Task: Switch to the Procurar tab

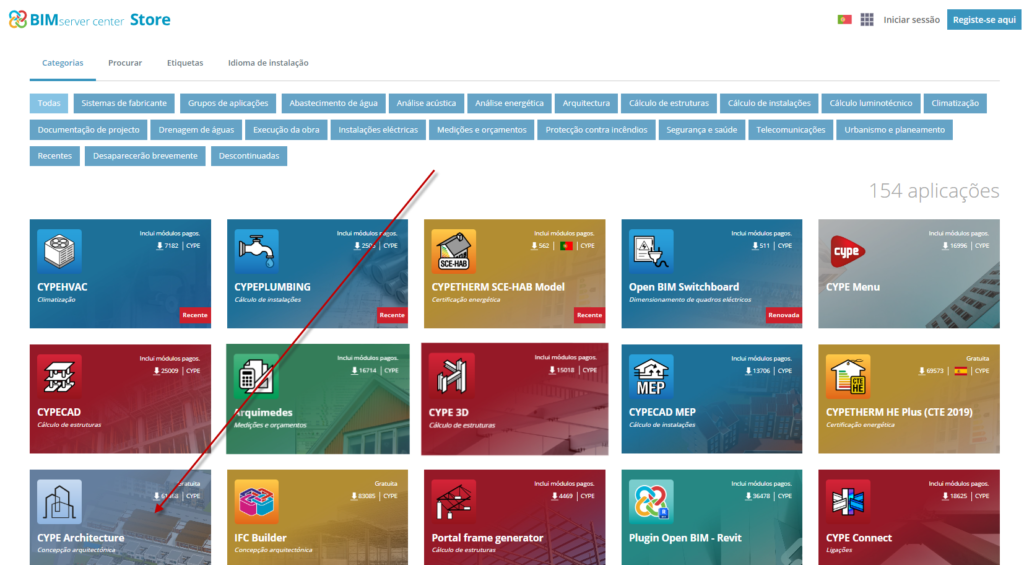Action: pos(125,63)
